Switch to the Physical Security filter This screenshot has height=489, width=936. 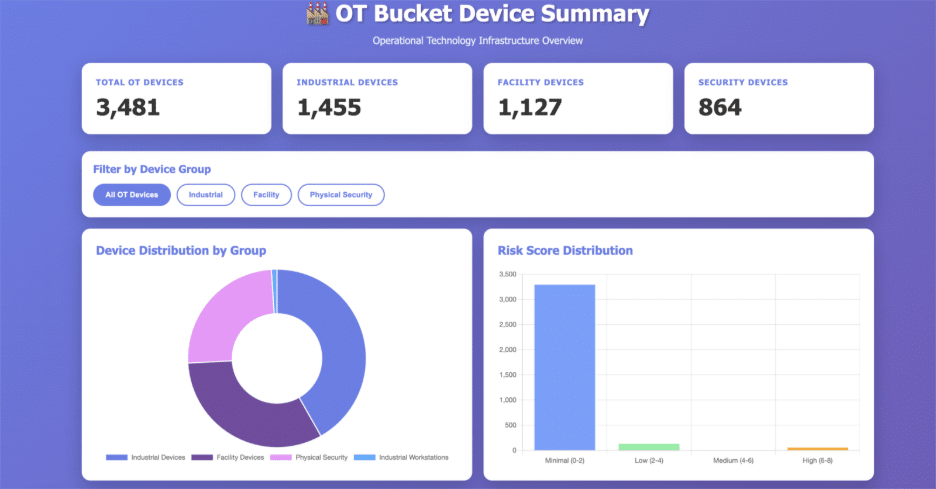tap(341, 195)
